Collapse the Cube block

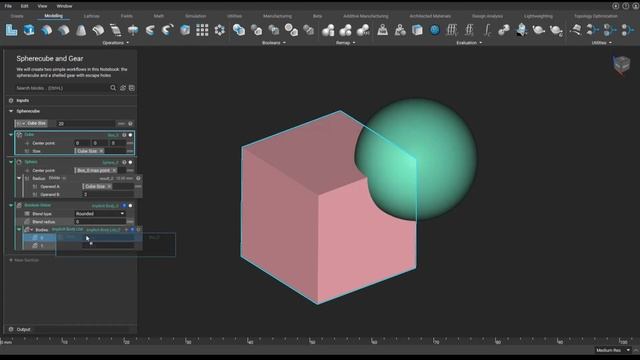[x=11, y=135]
